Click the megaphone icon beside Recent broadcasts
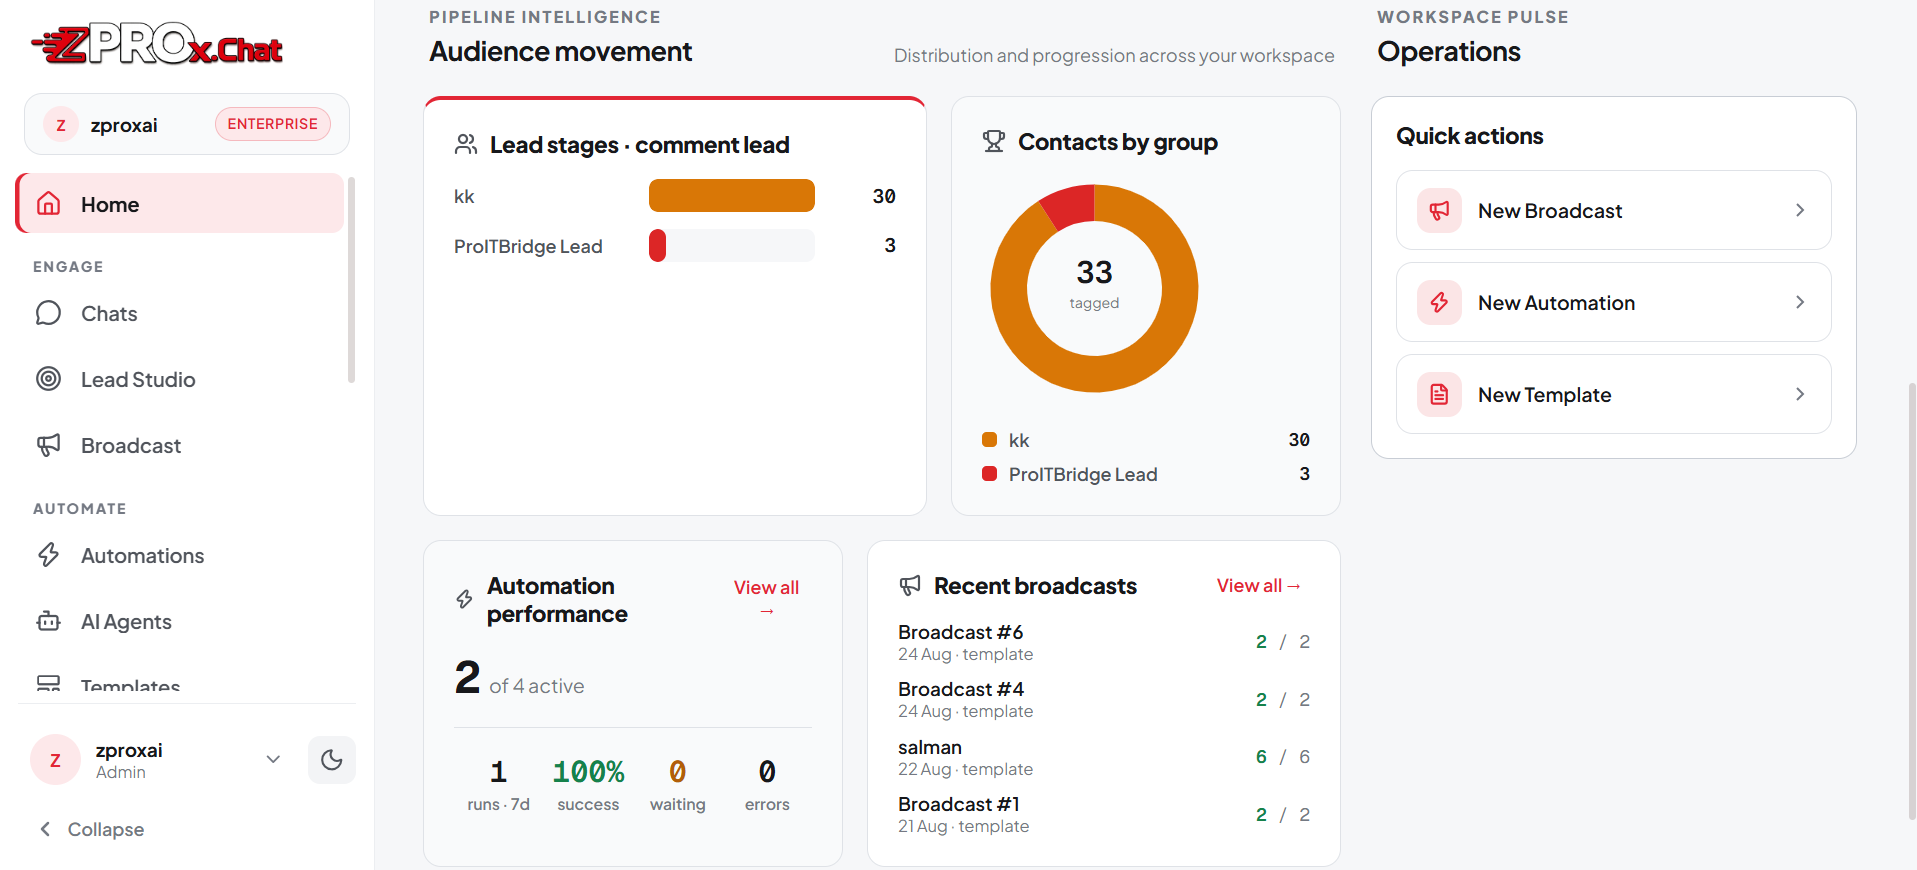The width and height of the screenshot is (1917, 870). (909, 585)
